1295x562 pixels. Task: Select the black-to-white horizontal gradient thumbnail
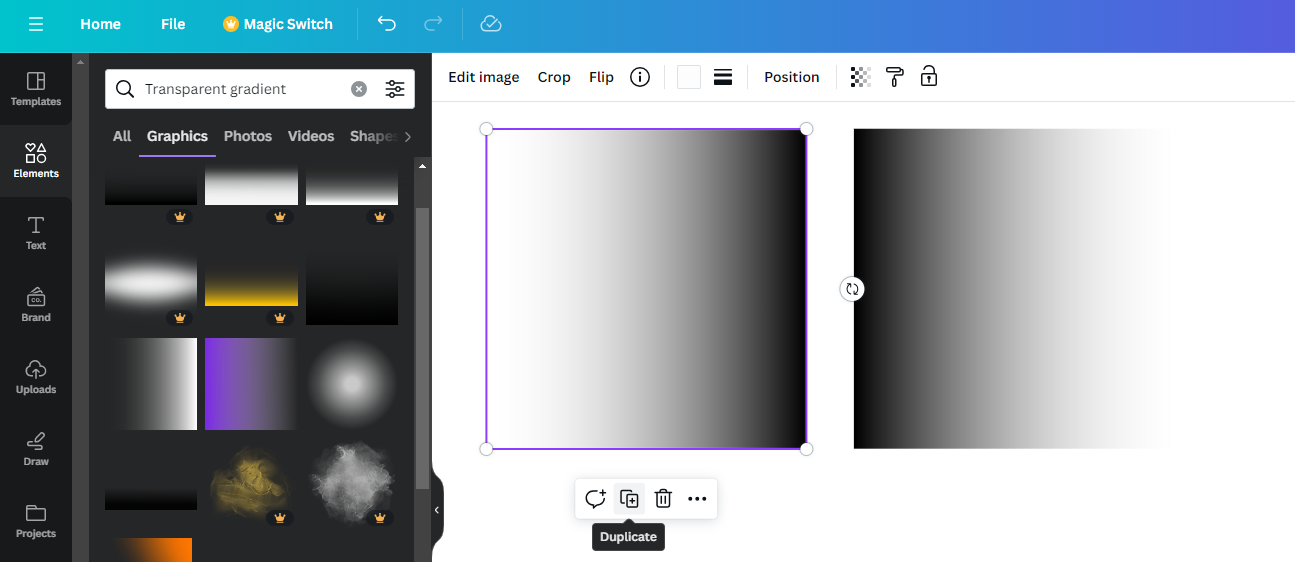click(x=151, y=384)
